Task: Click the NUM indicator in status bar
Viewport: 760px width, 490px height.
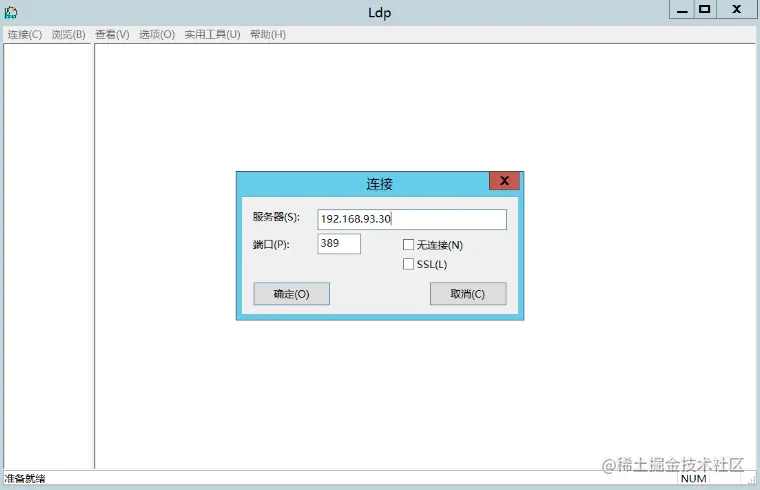Action: click(x=693, y=478)
